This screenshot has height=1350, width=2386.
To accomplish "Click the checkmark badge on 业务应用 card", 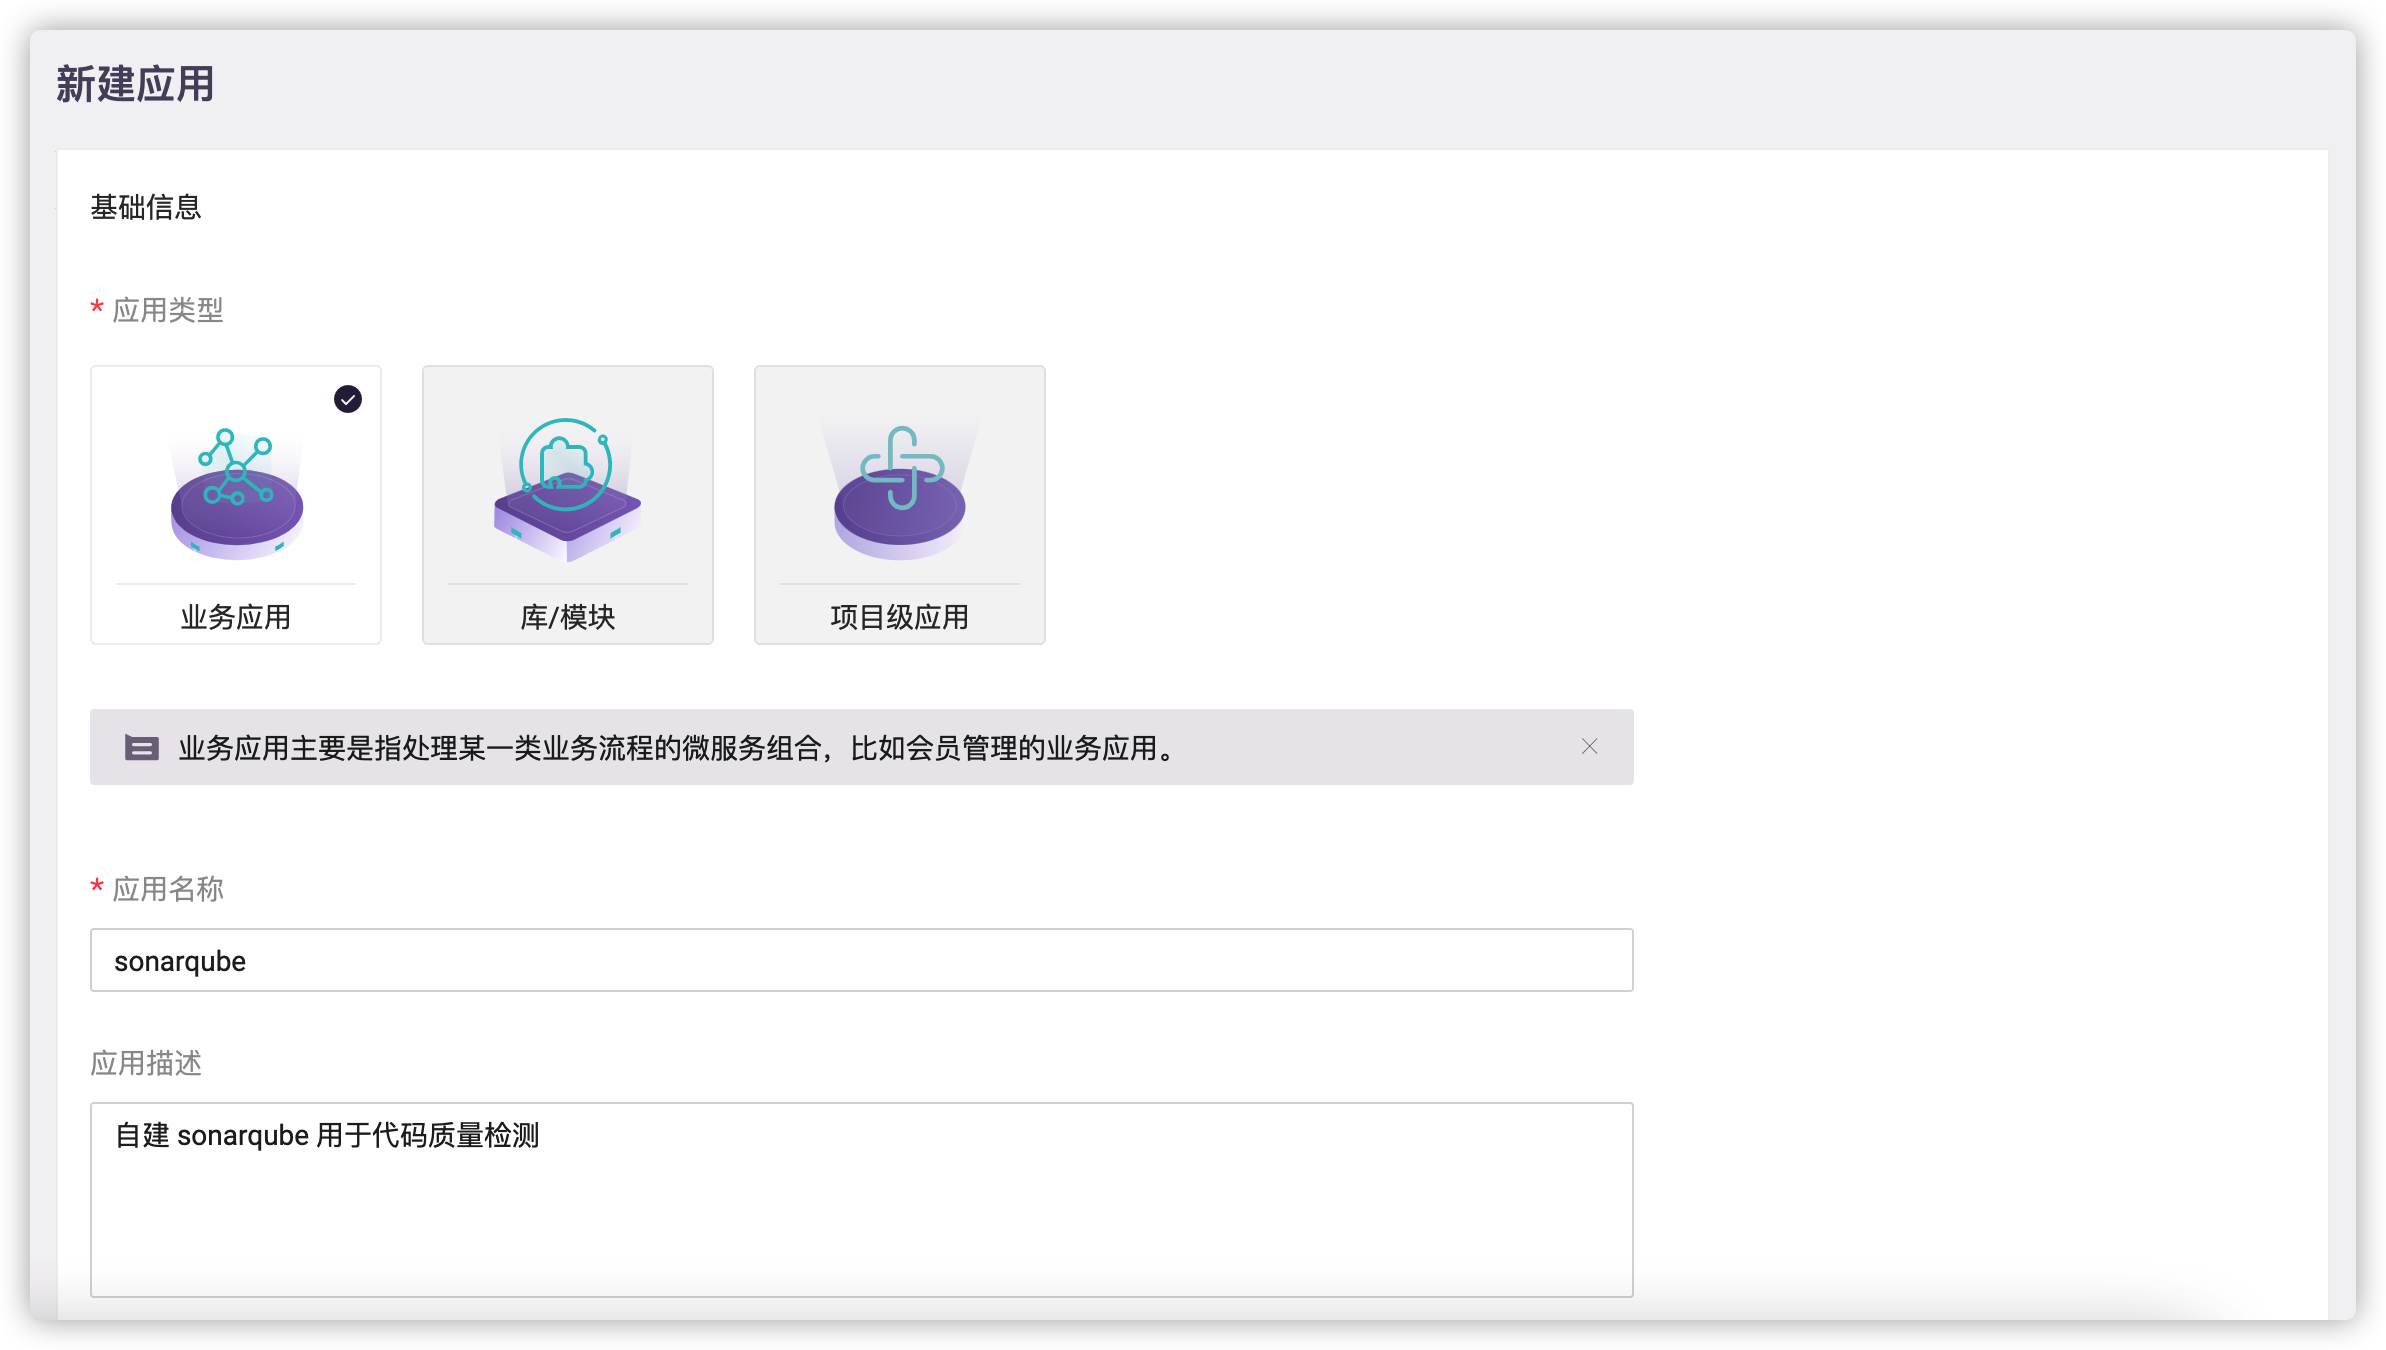I will [347, 399].
